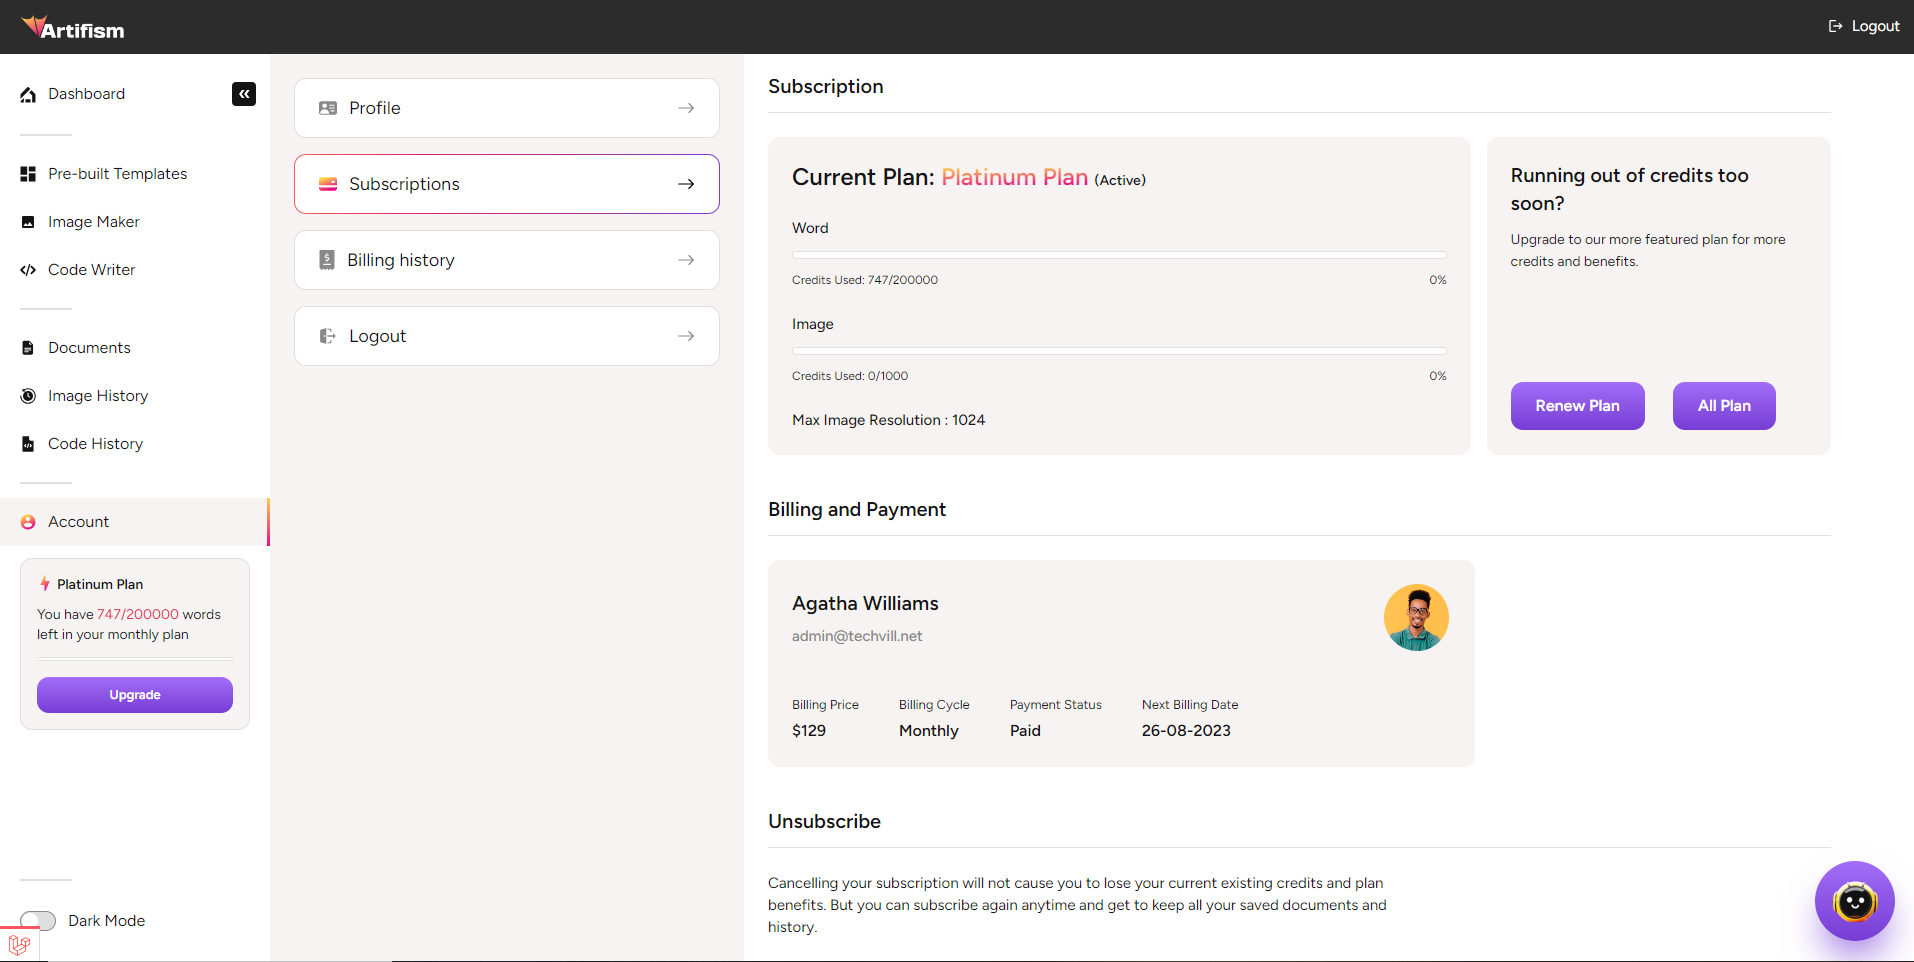
Task: Open the All Plan button
Action: (1724, 406)
